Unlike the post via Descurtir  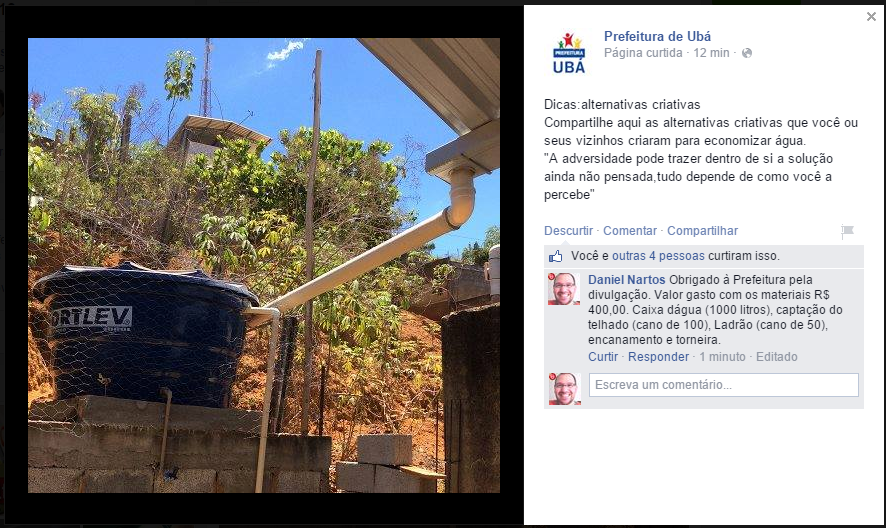click(568, 231)
